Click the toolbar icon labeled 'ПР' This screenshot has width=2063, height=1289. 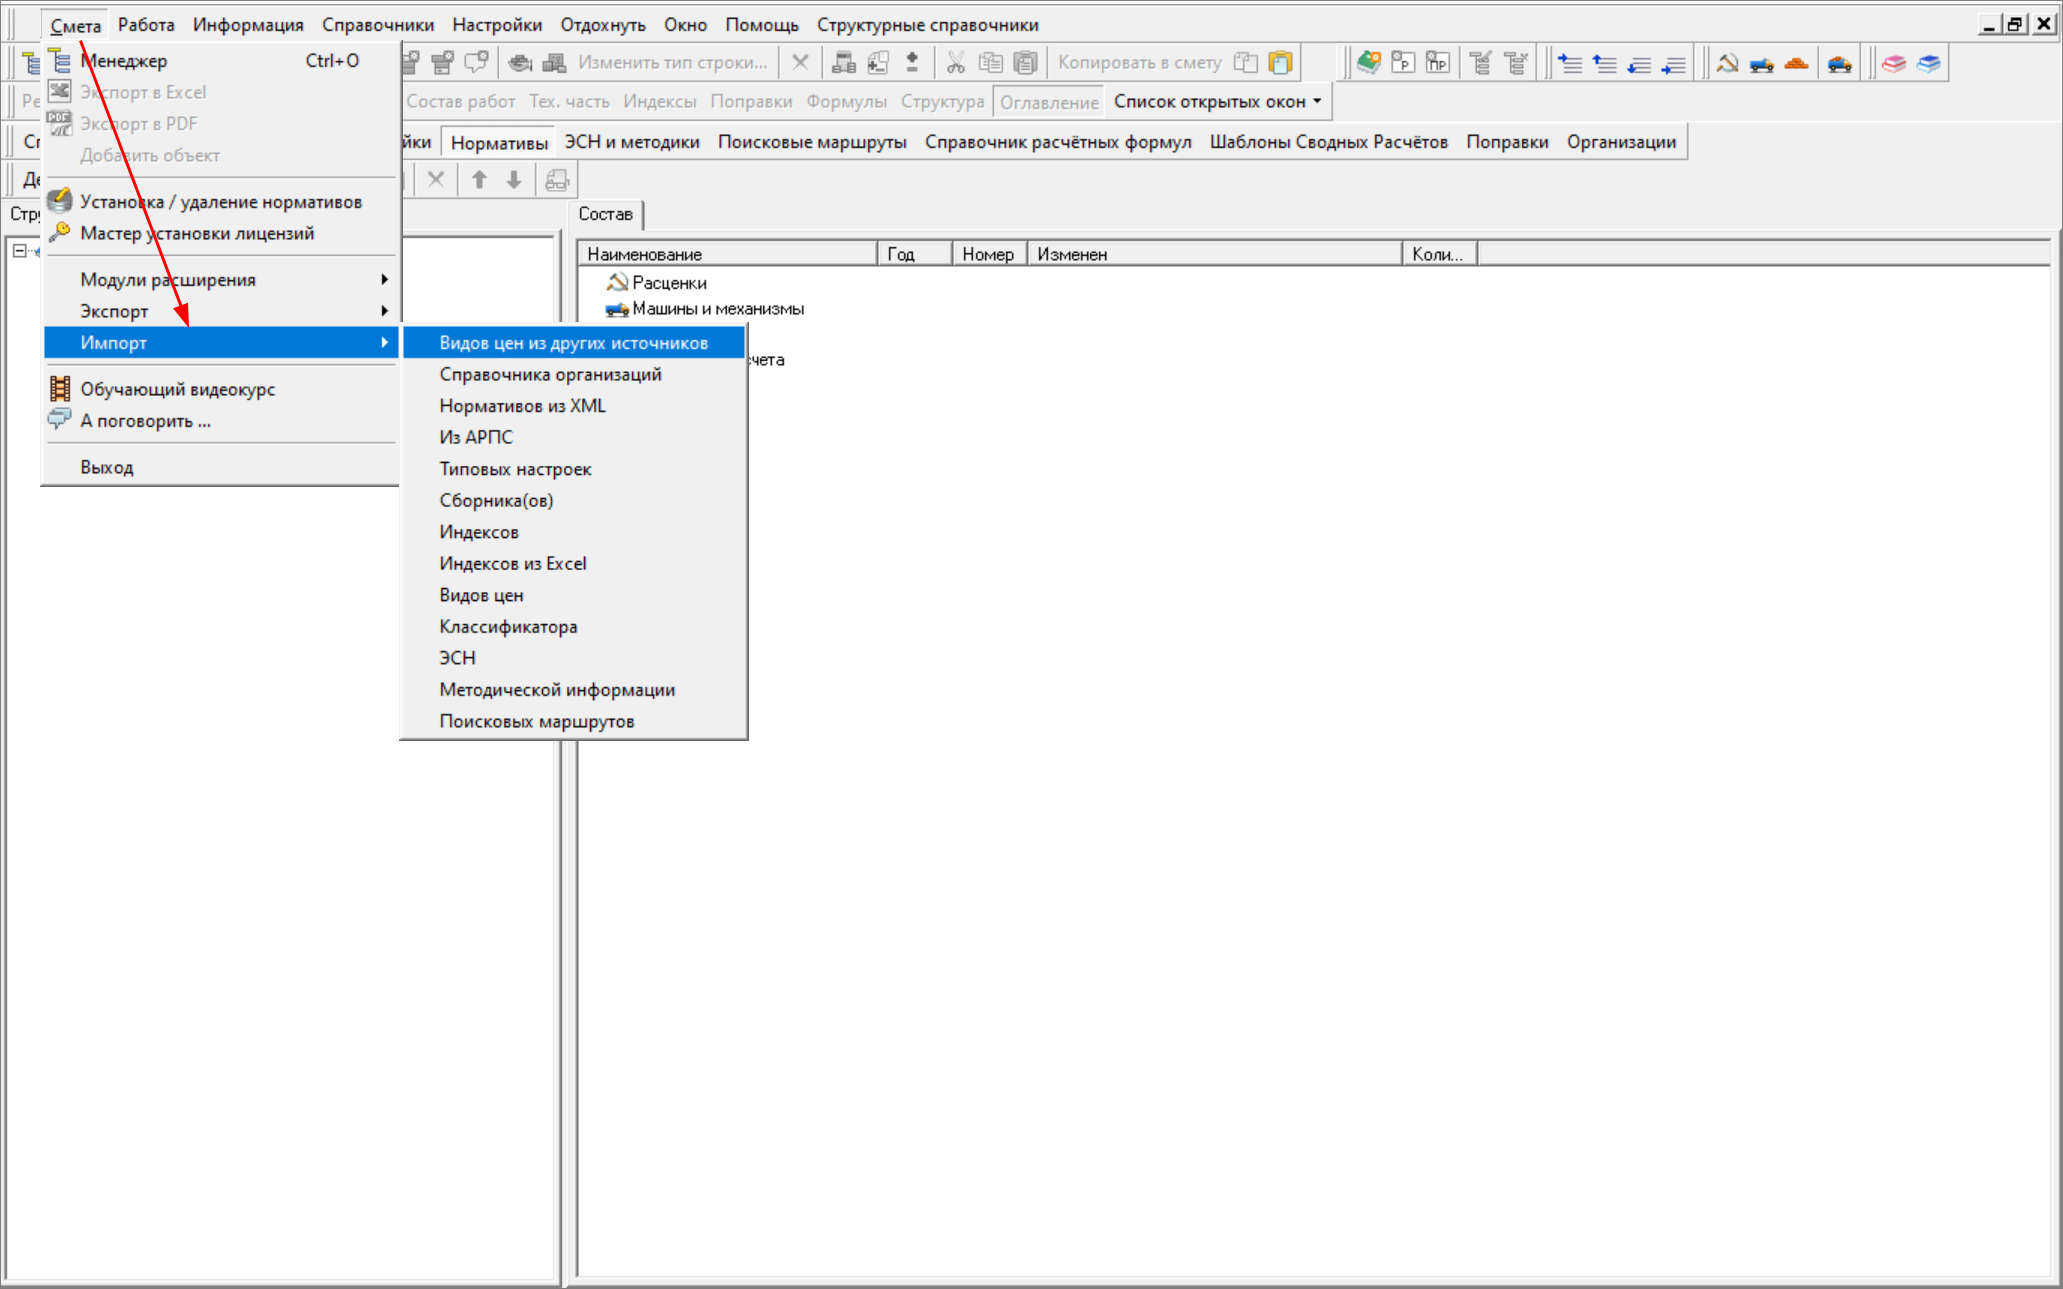[1437, 63]
